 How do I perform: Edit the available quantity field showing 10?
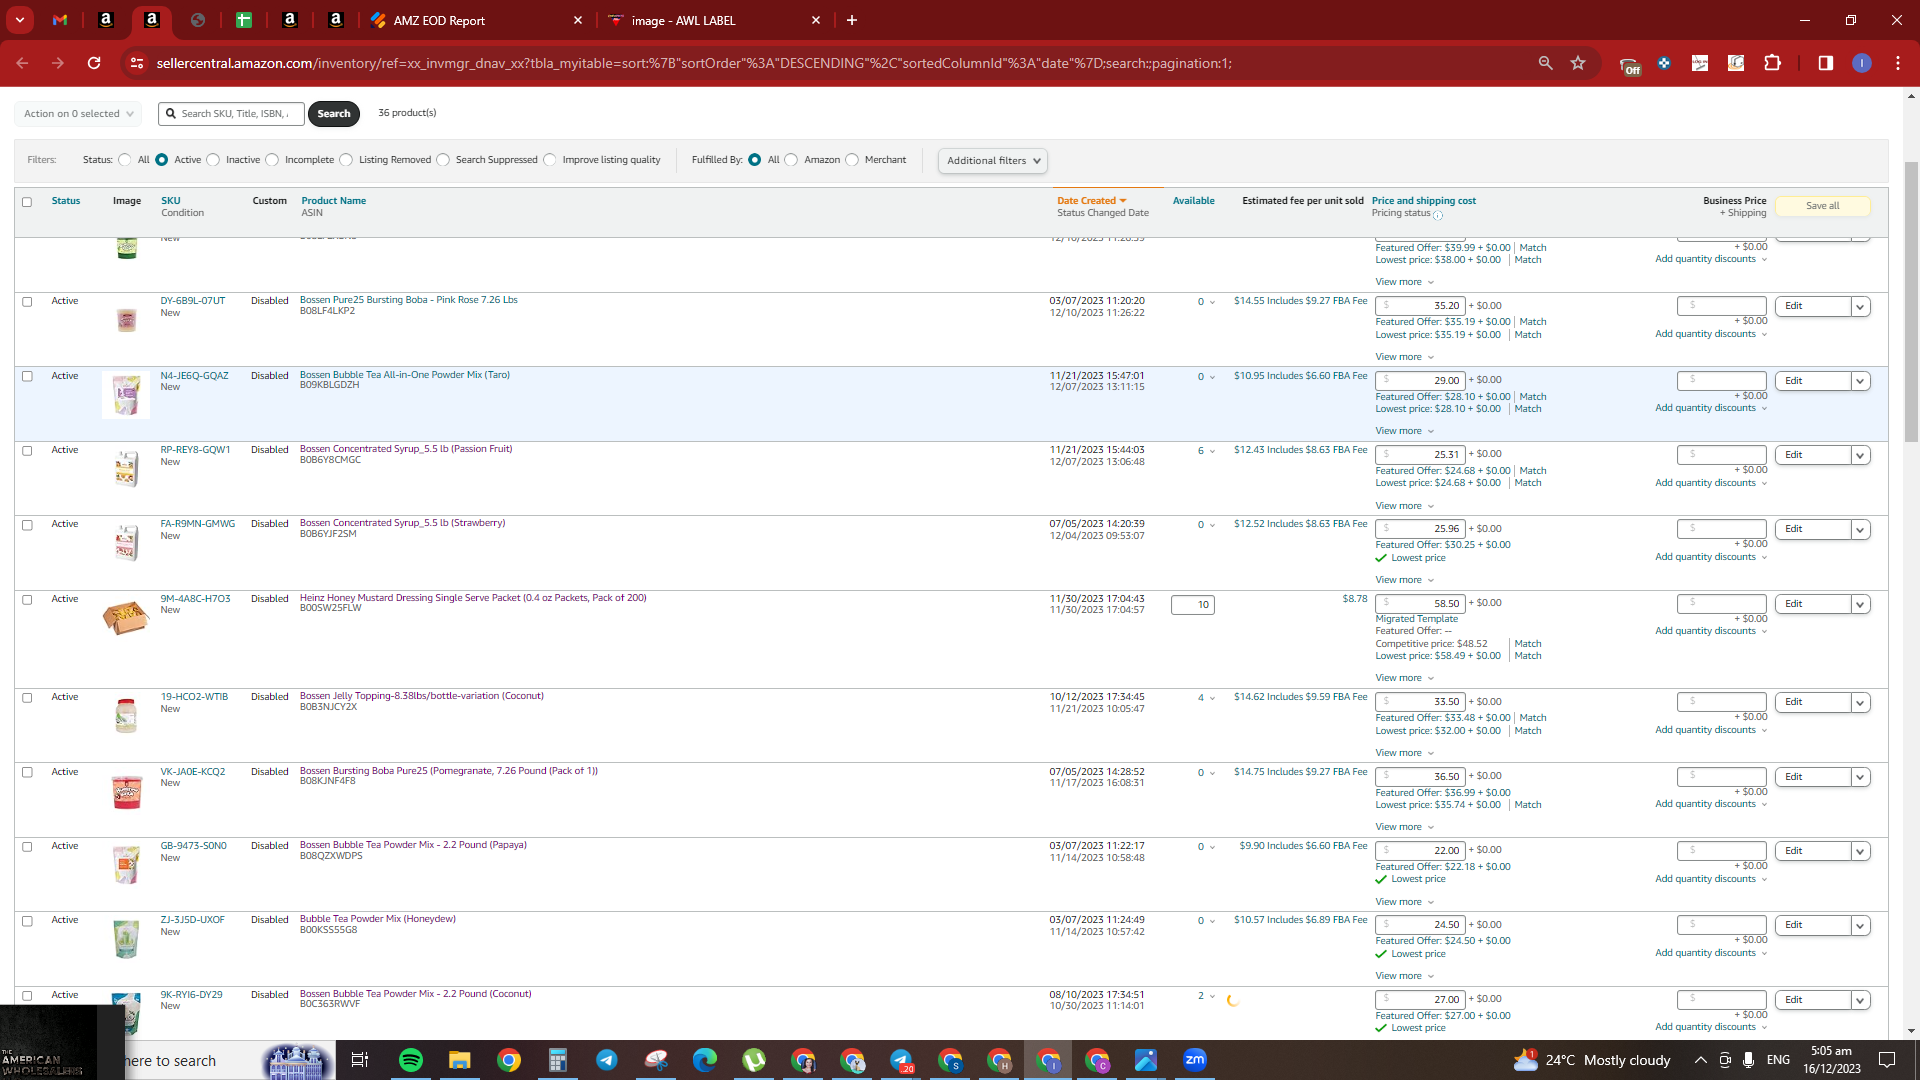pos(1193,604)
